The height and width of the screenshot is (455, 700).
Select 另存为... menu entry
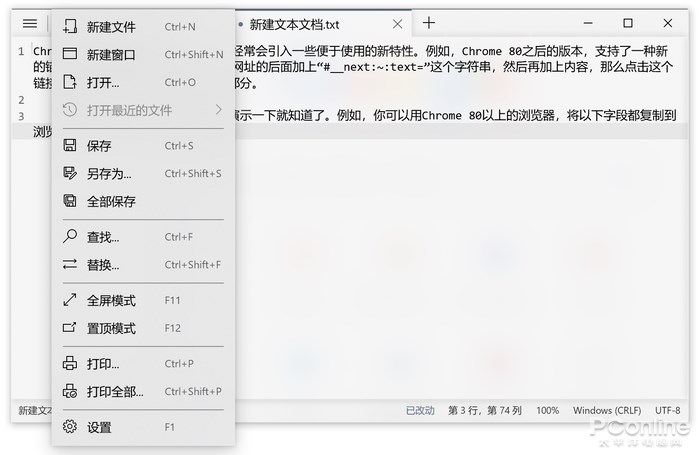tap(143, 173)
